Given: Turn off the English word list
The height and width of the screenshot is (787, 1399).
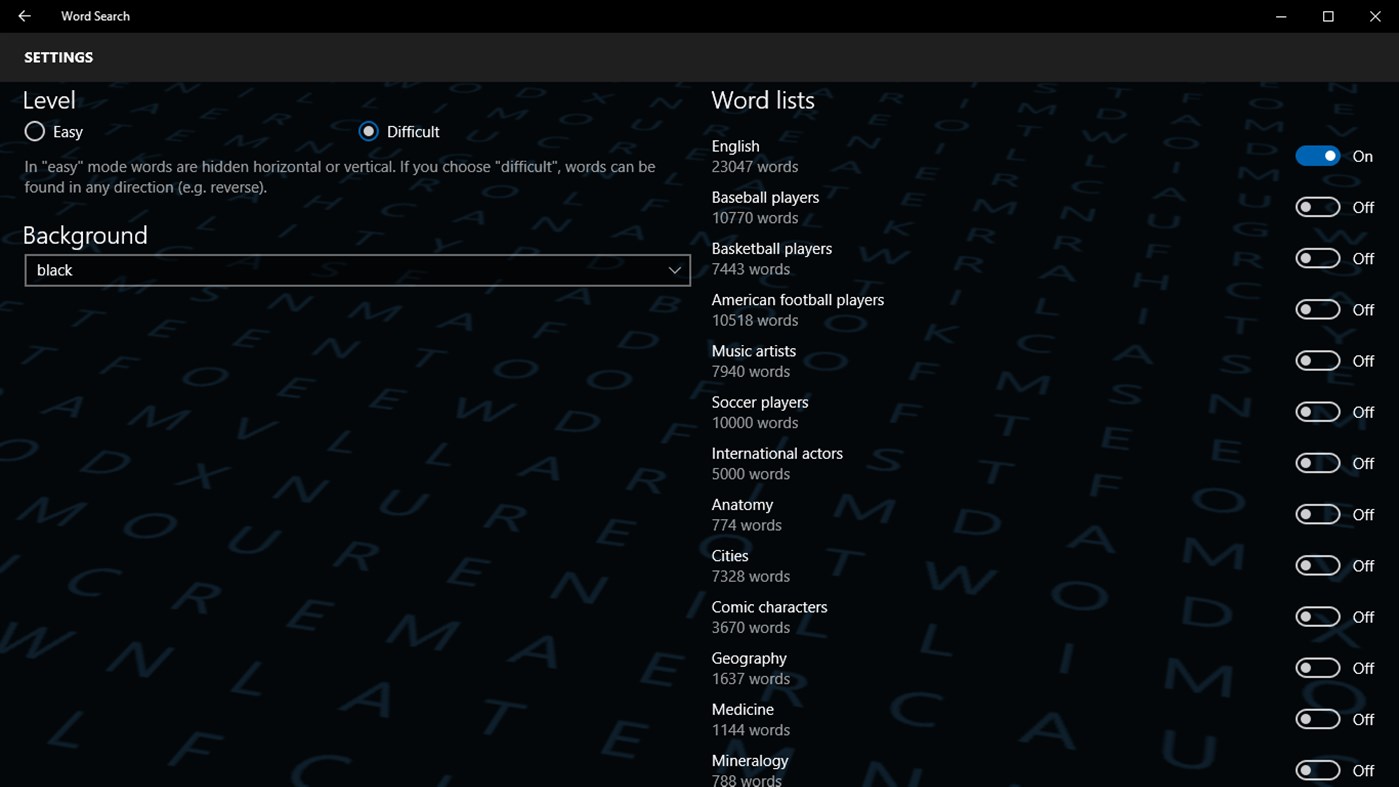Looking at the screenshot, I should 1317,155.
